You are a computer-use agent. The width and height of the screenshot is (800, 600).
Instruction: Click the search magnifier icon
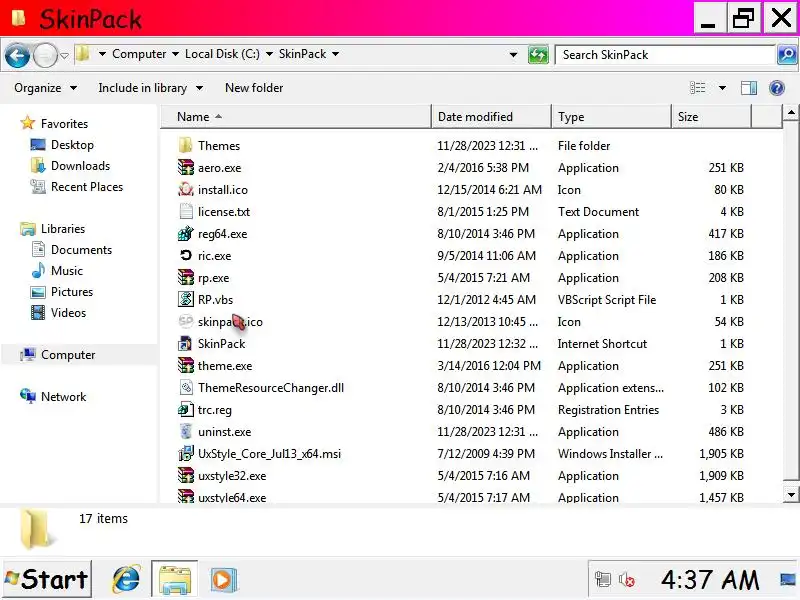click(x=787, y=55)
